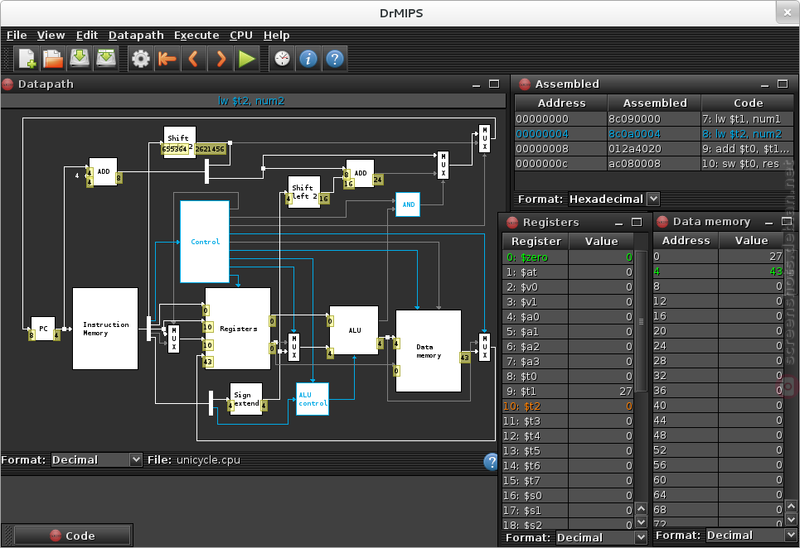Viewport: 800px width, 548px height.
Task: Assemble code with the gear icon
Action: click(140, 59)
